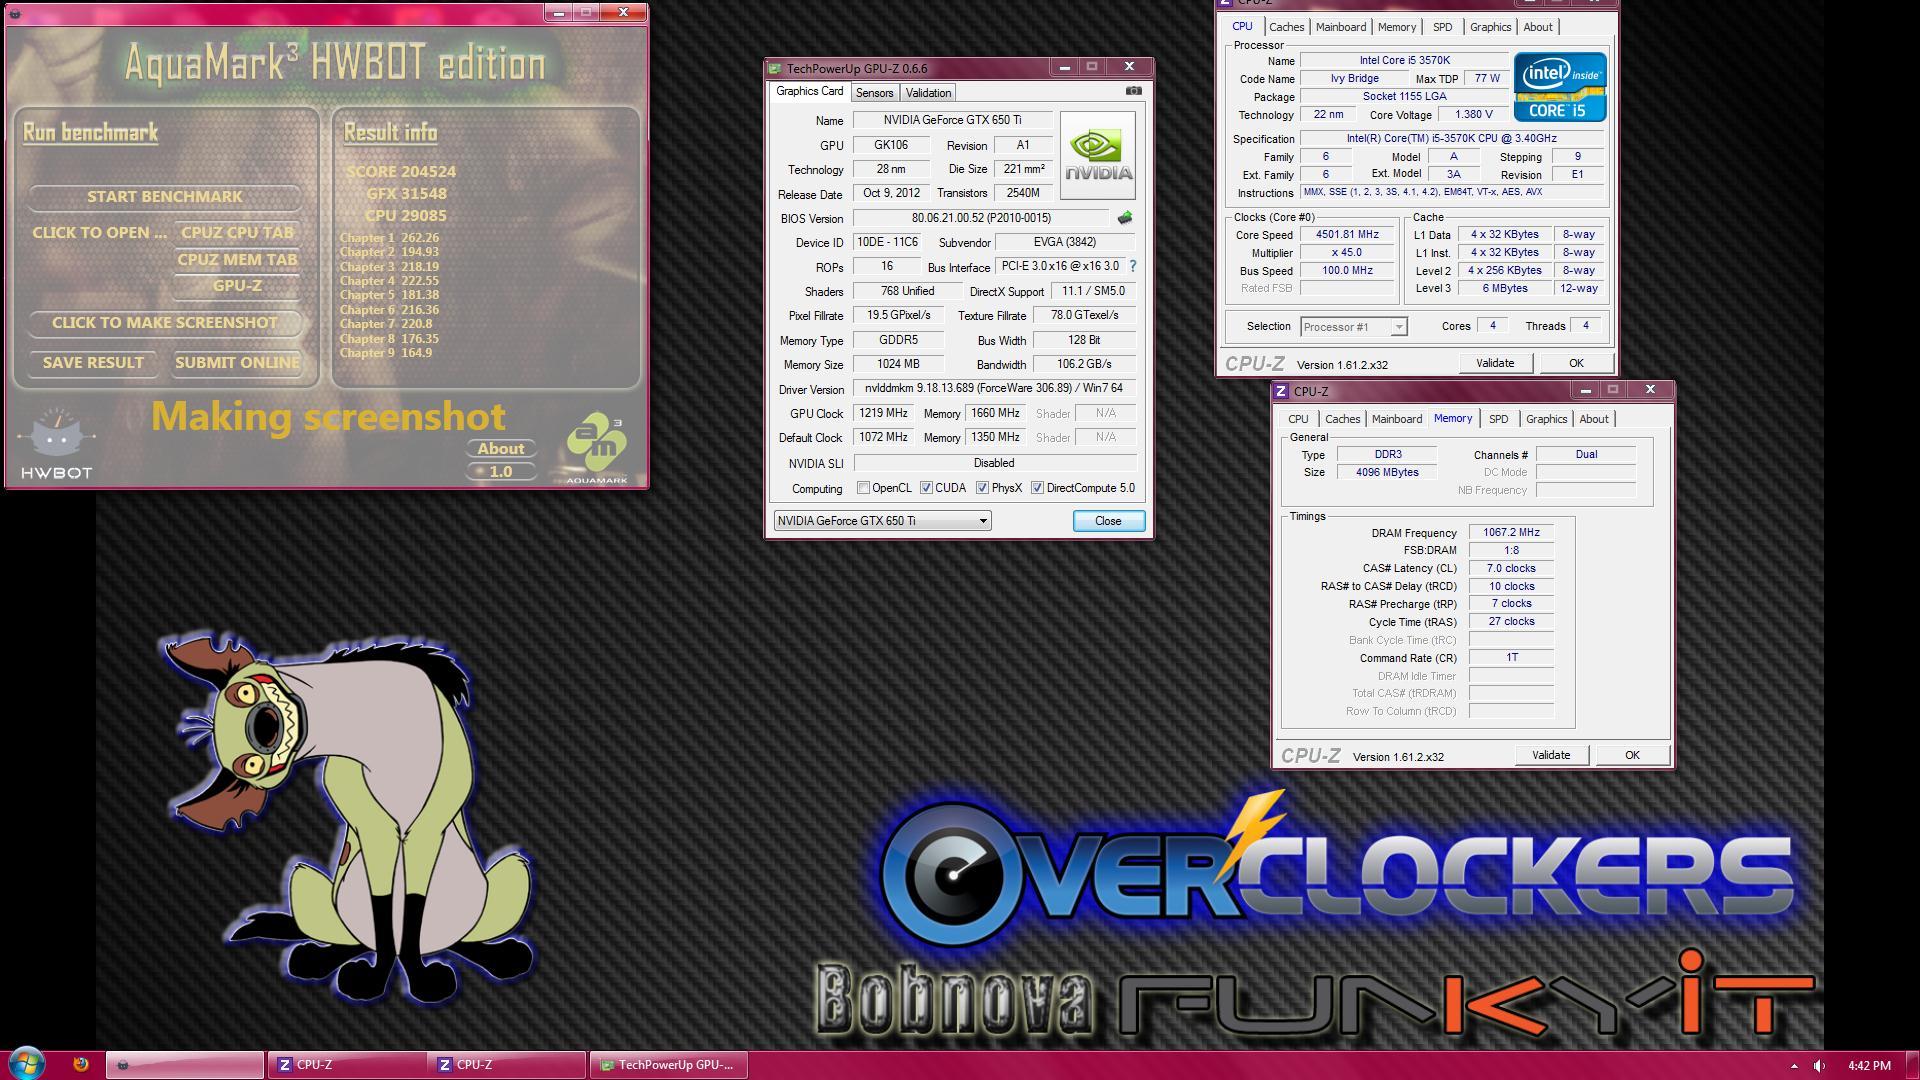Click the GPU-Z button in AquaMark
Viewport: 1920px width, 1080px height.
(237, 286)
